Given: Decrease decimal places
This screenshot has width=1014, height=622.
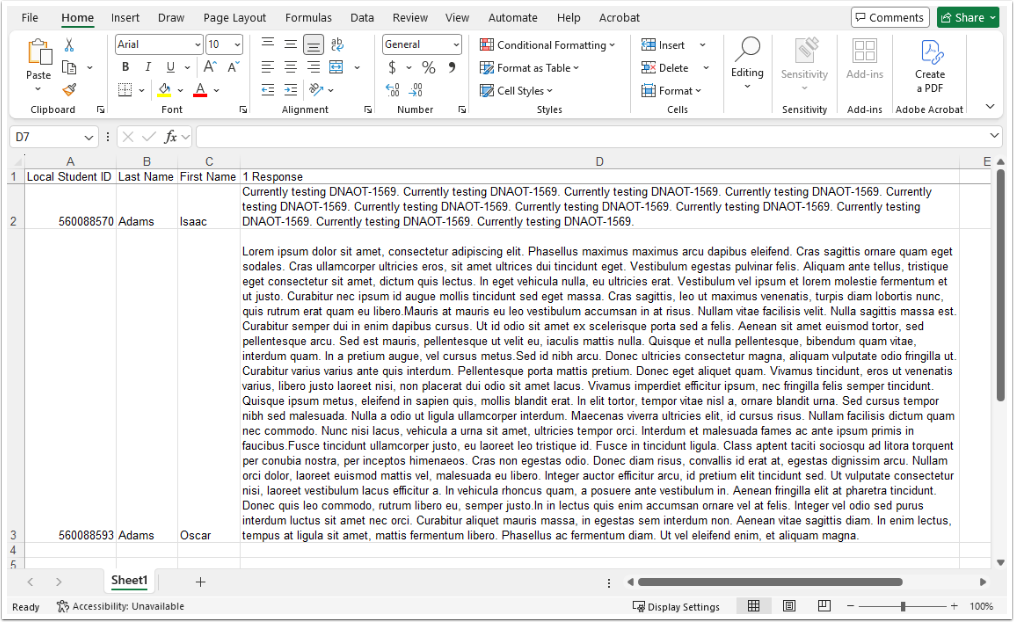Looking at the screenshot, I should [x=416, y=90].
